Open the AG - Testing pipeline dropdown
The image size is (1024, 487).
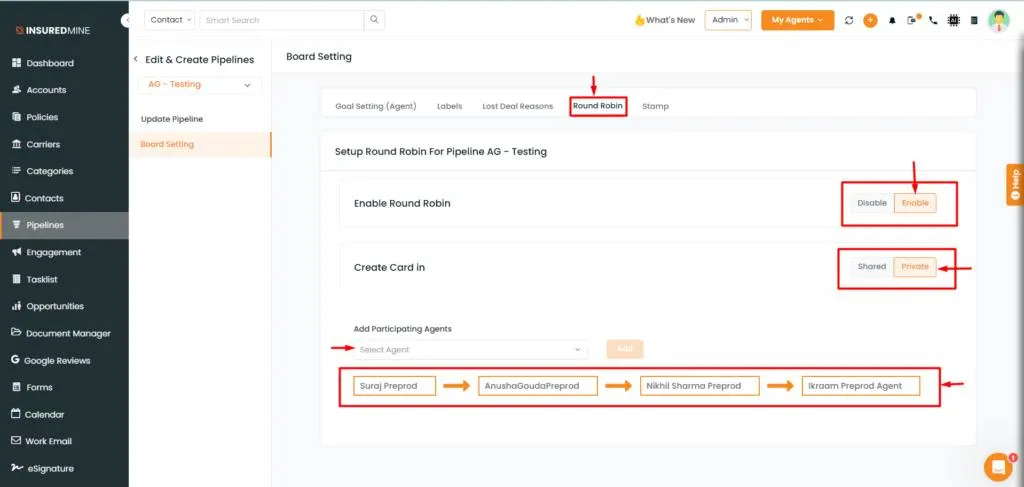[x=200, y=85]
